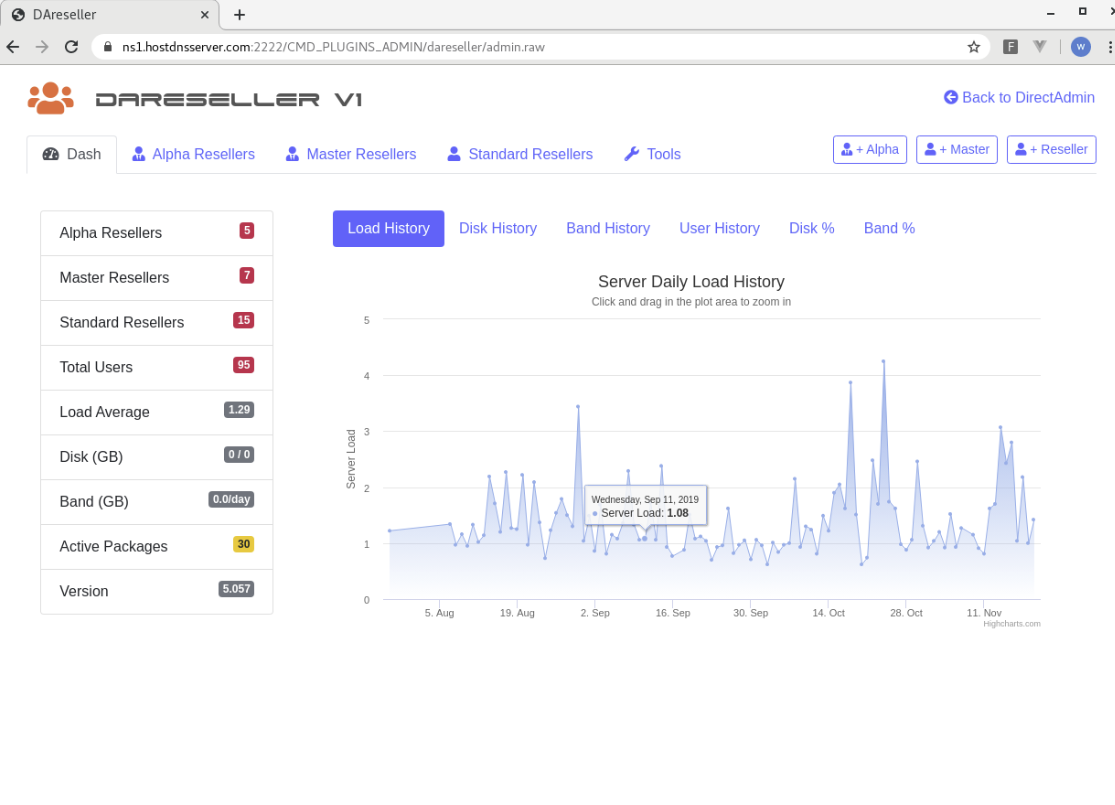Click the Alpha Resellers count badge 5
1115x805 pixels.
click(247, 230)
